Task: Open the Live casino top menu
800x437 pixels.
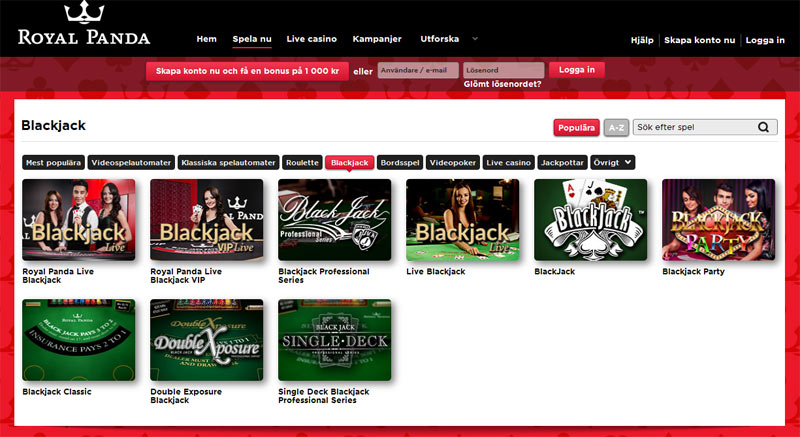Action: 312,39
